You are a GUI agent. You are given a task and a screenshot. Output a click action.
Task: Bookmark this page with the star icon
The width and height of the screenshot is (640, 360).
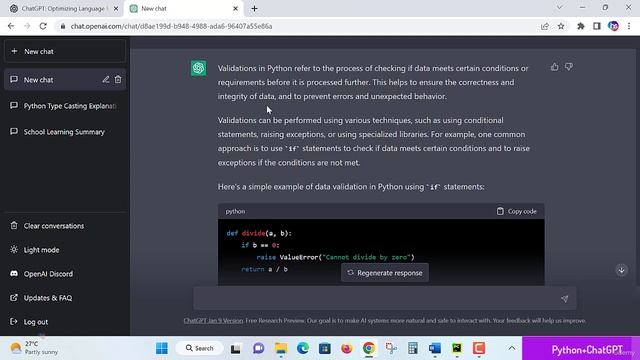tap(561, 26)
